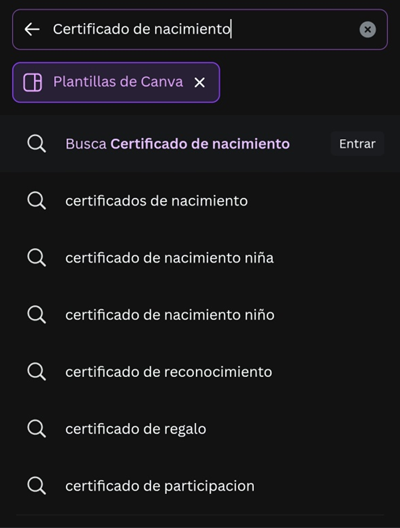The width and height of the screenshot is (400, 528).
Task: Clear the search text with X icon
Action: (368, 30)
